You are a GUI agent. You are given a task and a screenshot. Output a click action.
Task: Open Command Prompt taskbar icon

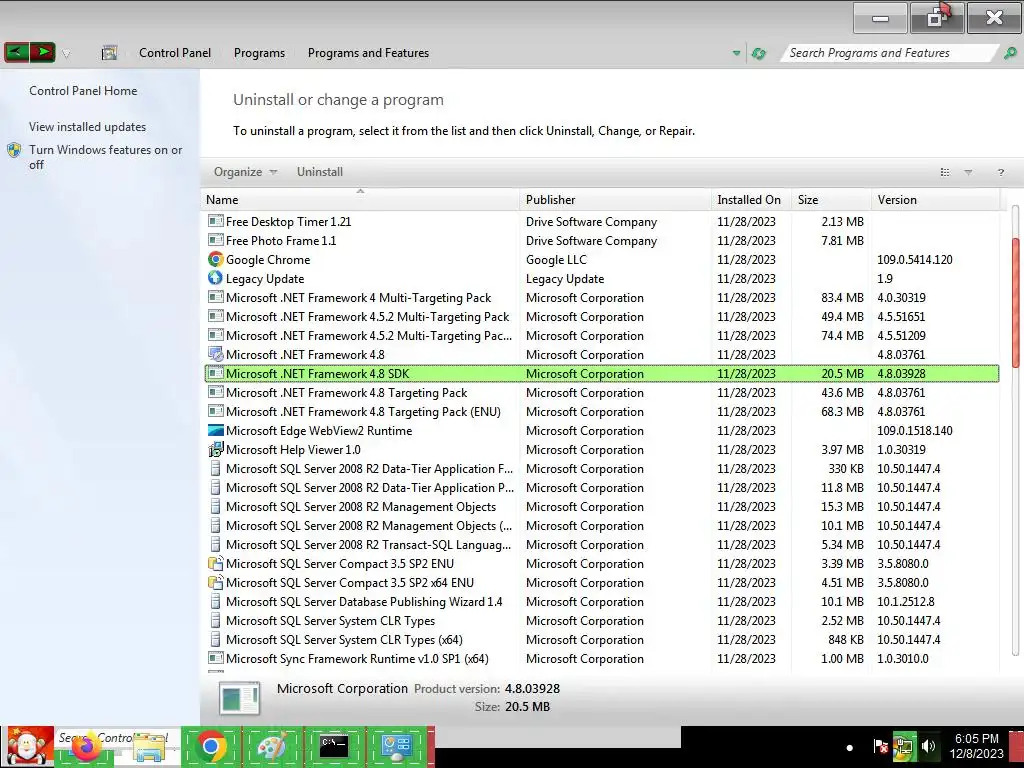point(334,746)
